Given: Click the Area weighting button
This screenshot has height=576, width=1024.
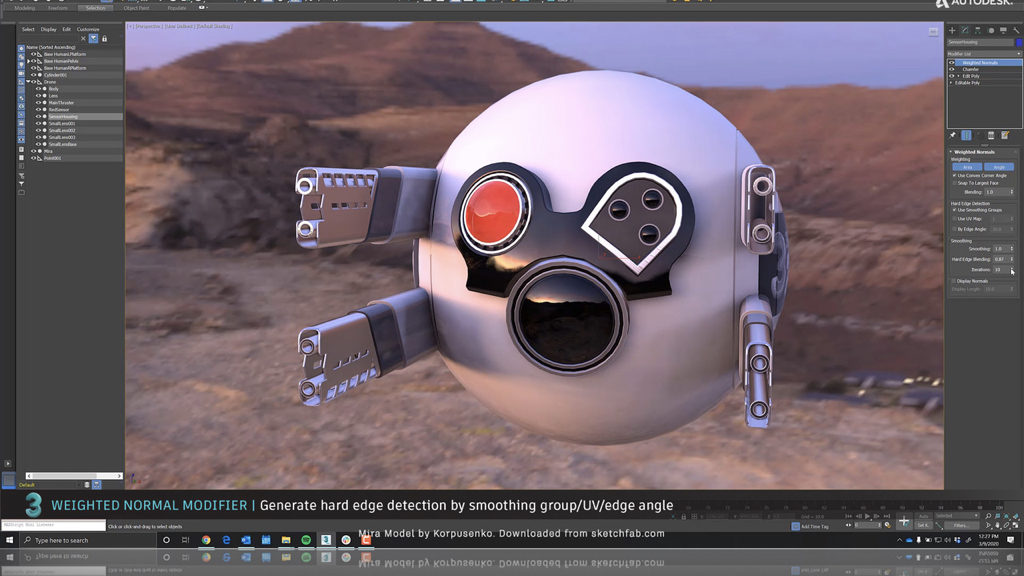Looking at the screenshot, I should tap(966, 167).
